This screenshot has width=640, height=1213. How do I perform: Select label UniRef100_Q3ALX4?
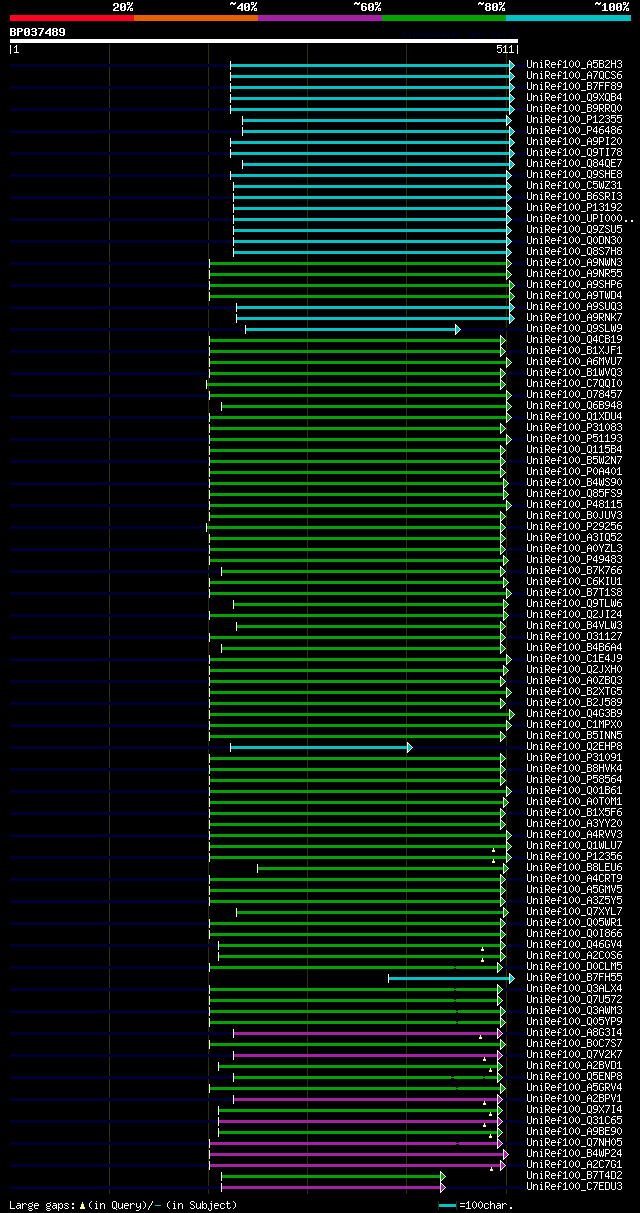(574, 989)
